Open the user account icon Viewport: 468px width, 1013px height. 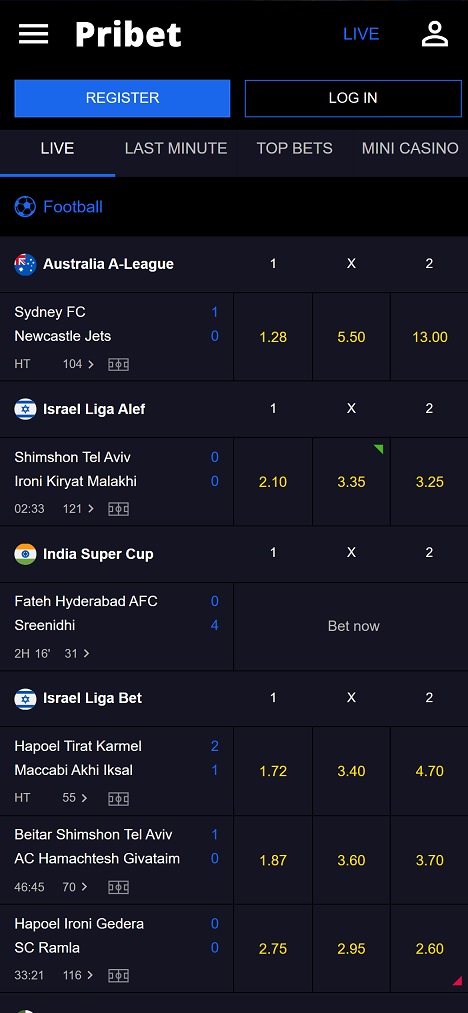[x=435, y=34]
